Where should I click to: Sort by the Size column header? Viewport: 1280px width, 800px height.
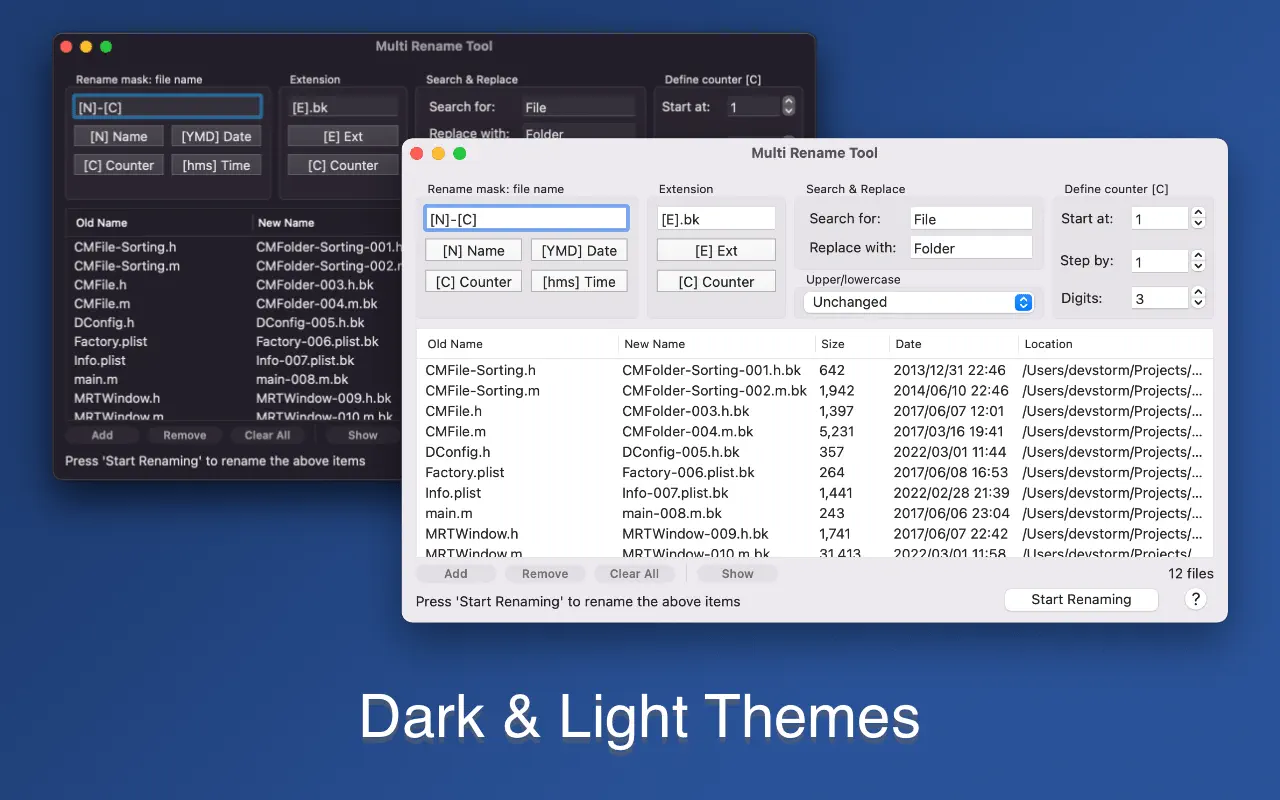pos(852,344)
